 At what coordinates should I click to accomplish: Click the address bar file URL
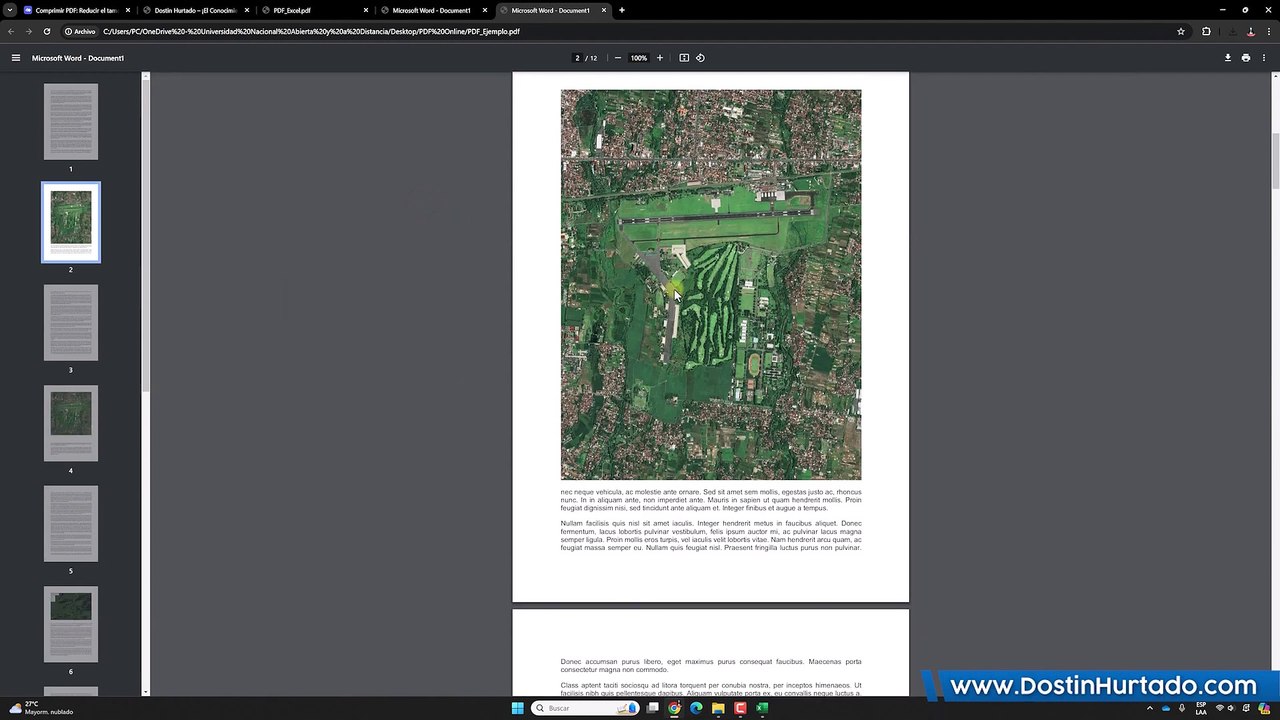coord(311,31)
